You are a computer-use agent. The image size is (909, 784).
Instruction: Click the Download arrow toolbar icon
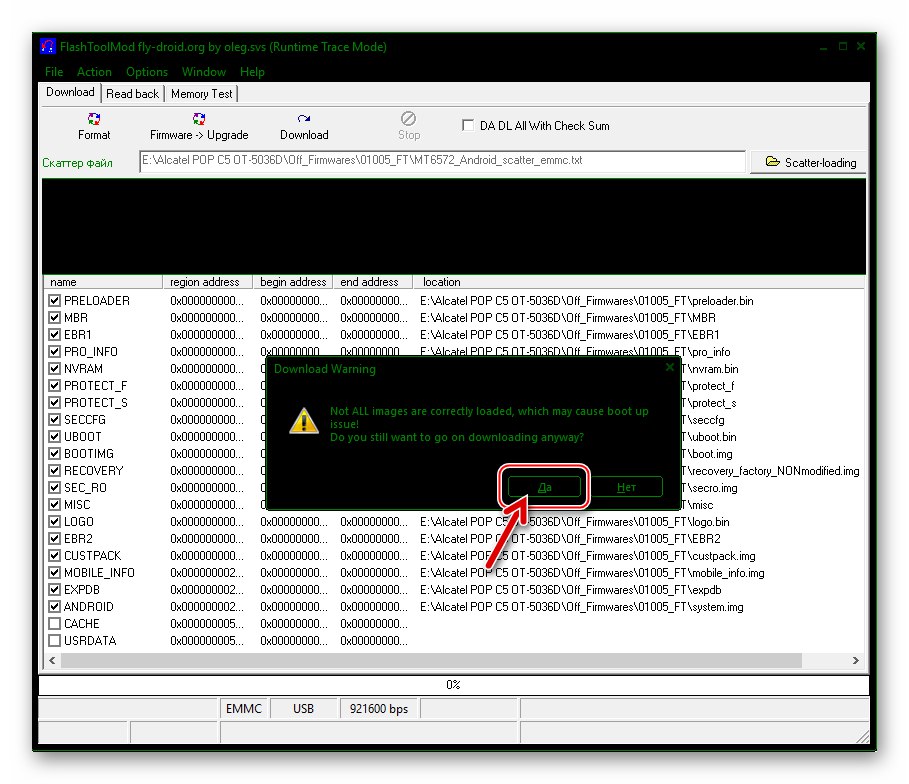tap(304, 119)
